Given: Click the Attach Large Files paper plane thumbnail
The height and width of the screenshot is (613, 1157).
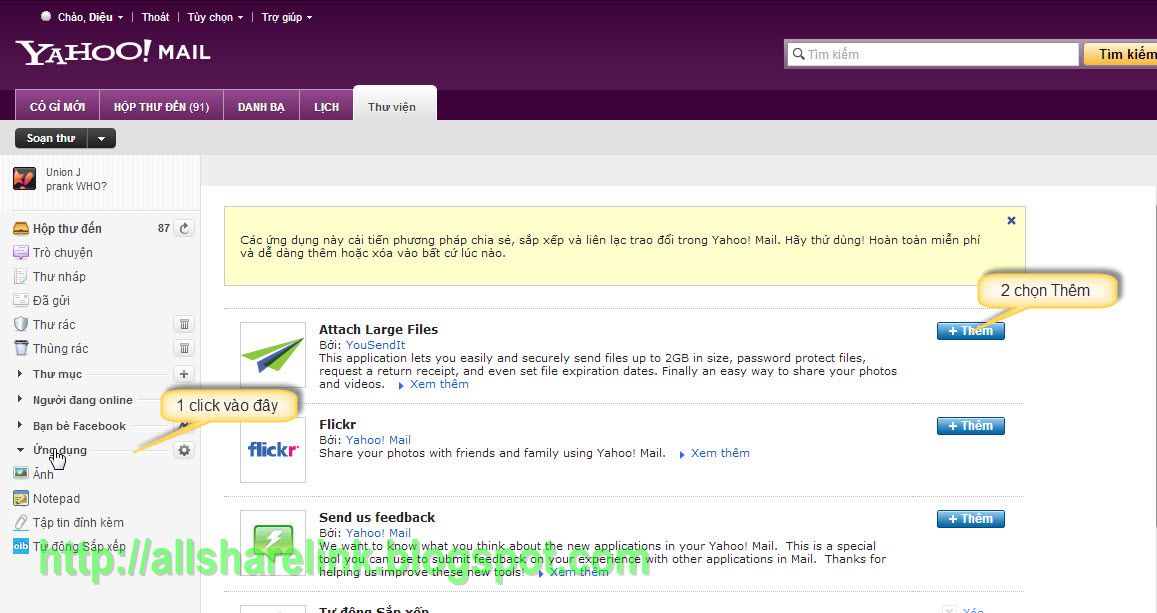Looking at the screenshot, I should click(273, 355).
